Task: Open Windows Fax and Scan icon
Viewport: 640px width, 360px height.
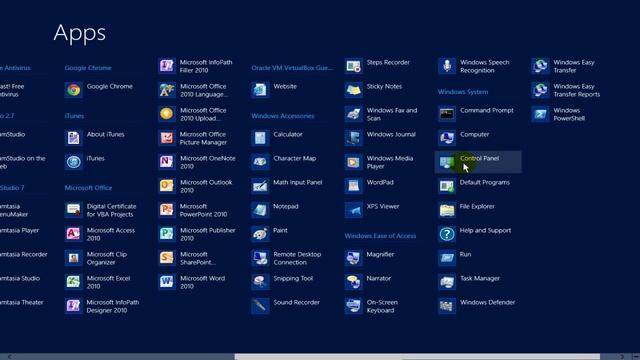Action: click(x=353, y=114)
